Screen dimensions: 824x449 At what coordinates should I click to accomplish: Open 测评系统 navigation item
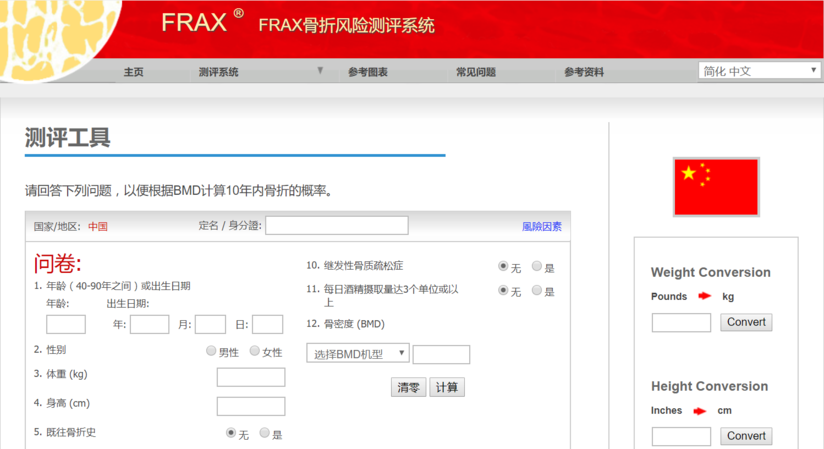[x=218, y=72]
